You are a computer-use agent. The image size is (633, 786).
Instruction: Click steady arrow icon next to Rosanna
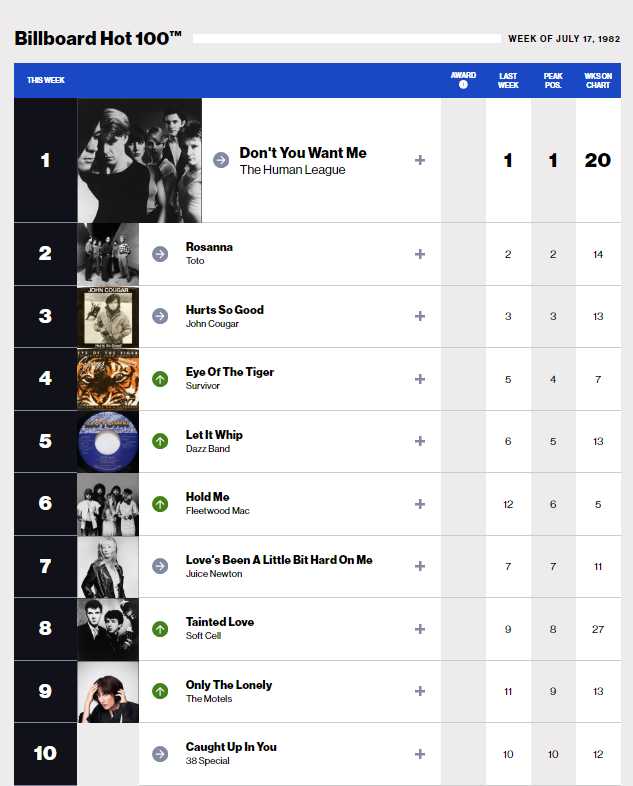(x=160, y=254)
